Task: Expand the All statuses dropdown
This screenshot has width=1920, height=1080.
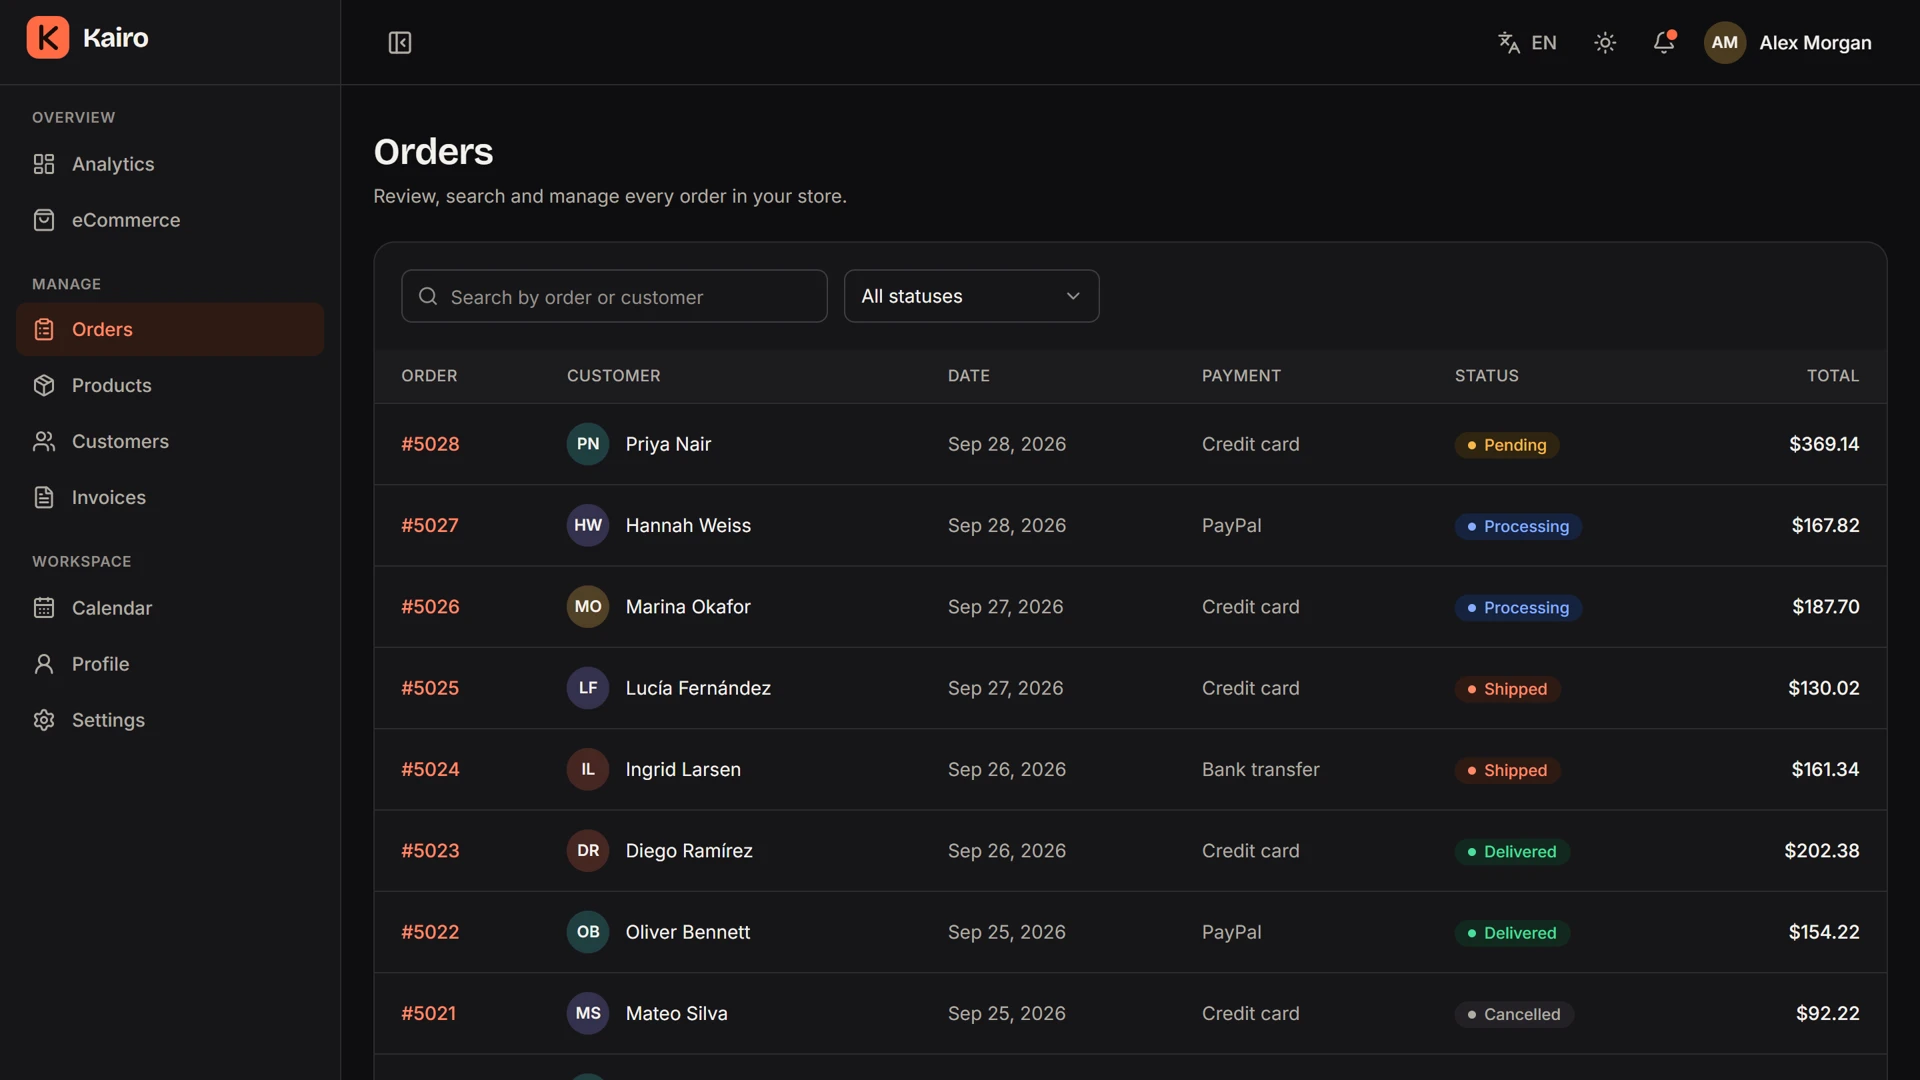Action: point(971,296)
